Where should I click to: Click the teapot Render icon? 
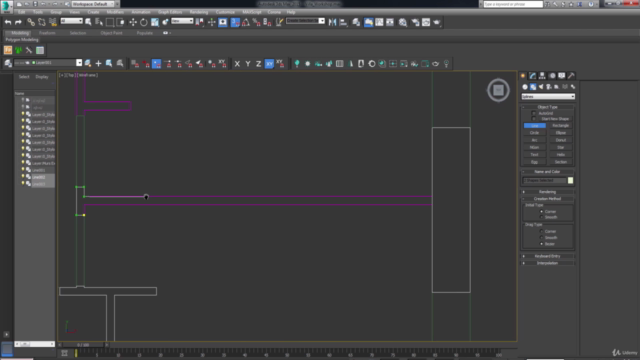coord(437,22)
